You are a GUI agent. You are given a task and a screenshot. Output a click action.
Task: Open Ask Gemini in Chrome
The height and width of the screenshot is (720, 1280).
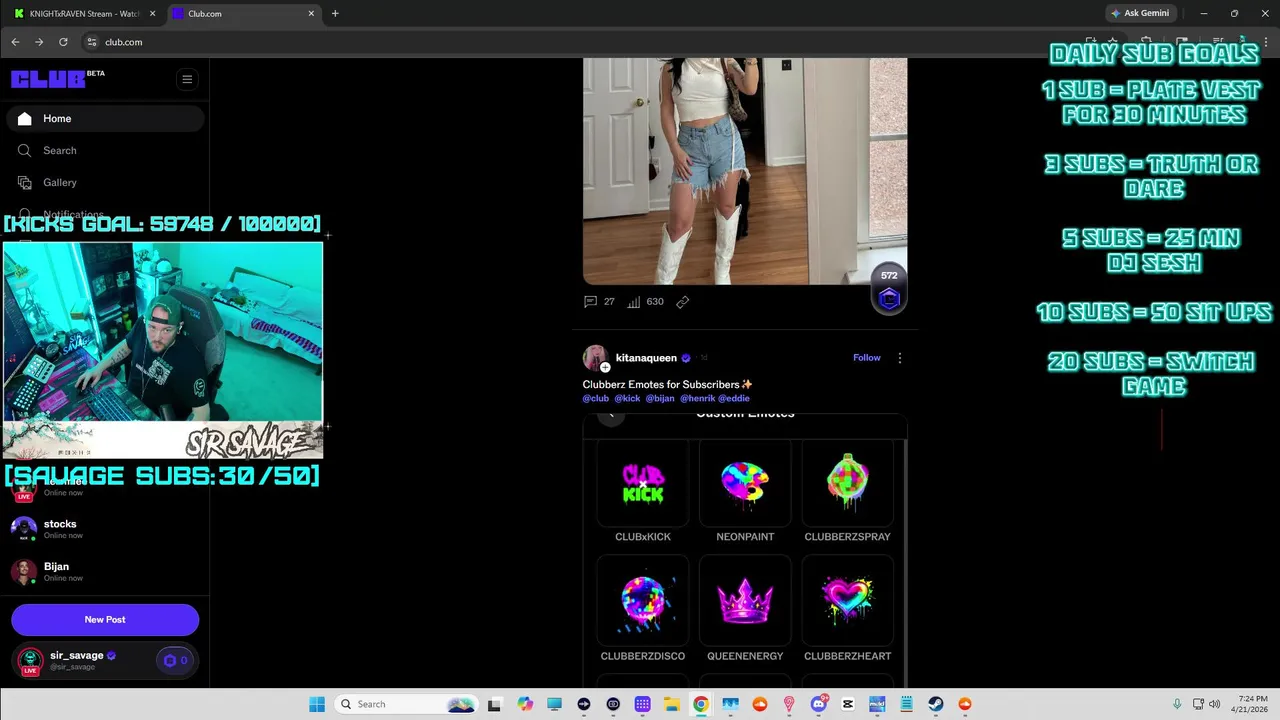click(x=1140, y=14)
